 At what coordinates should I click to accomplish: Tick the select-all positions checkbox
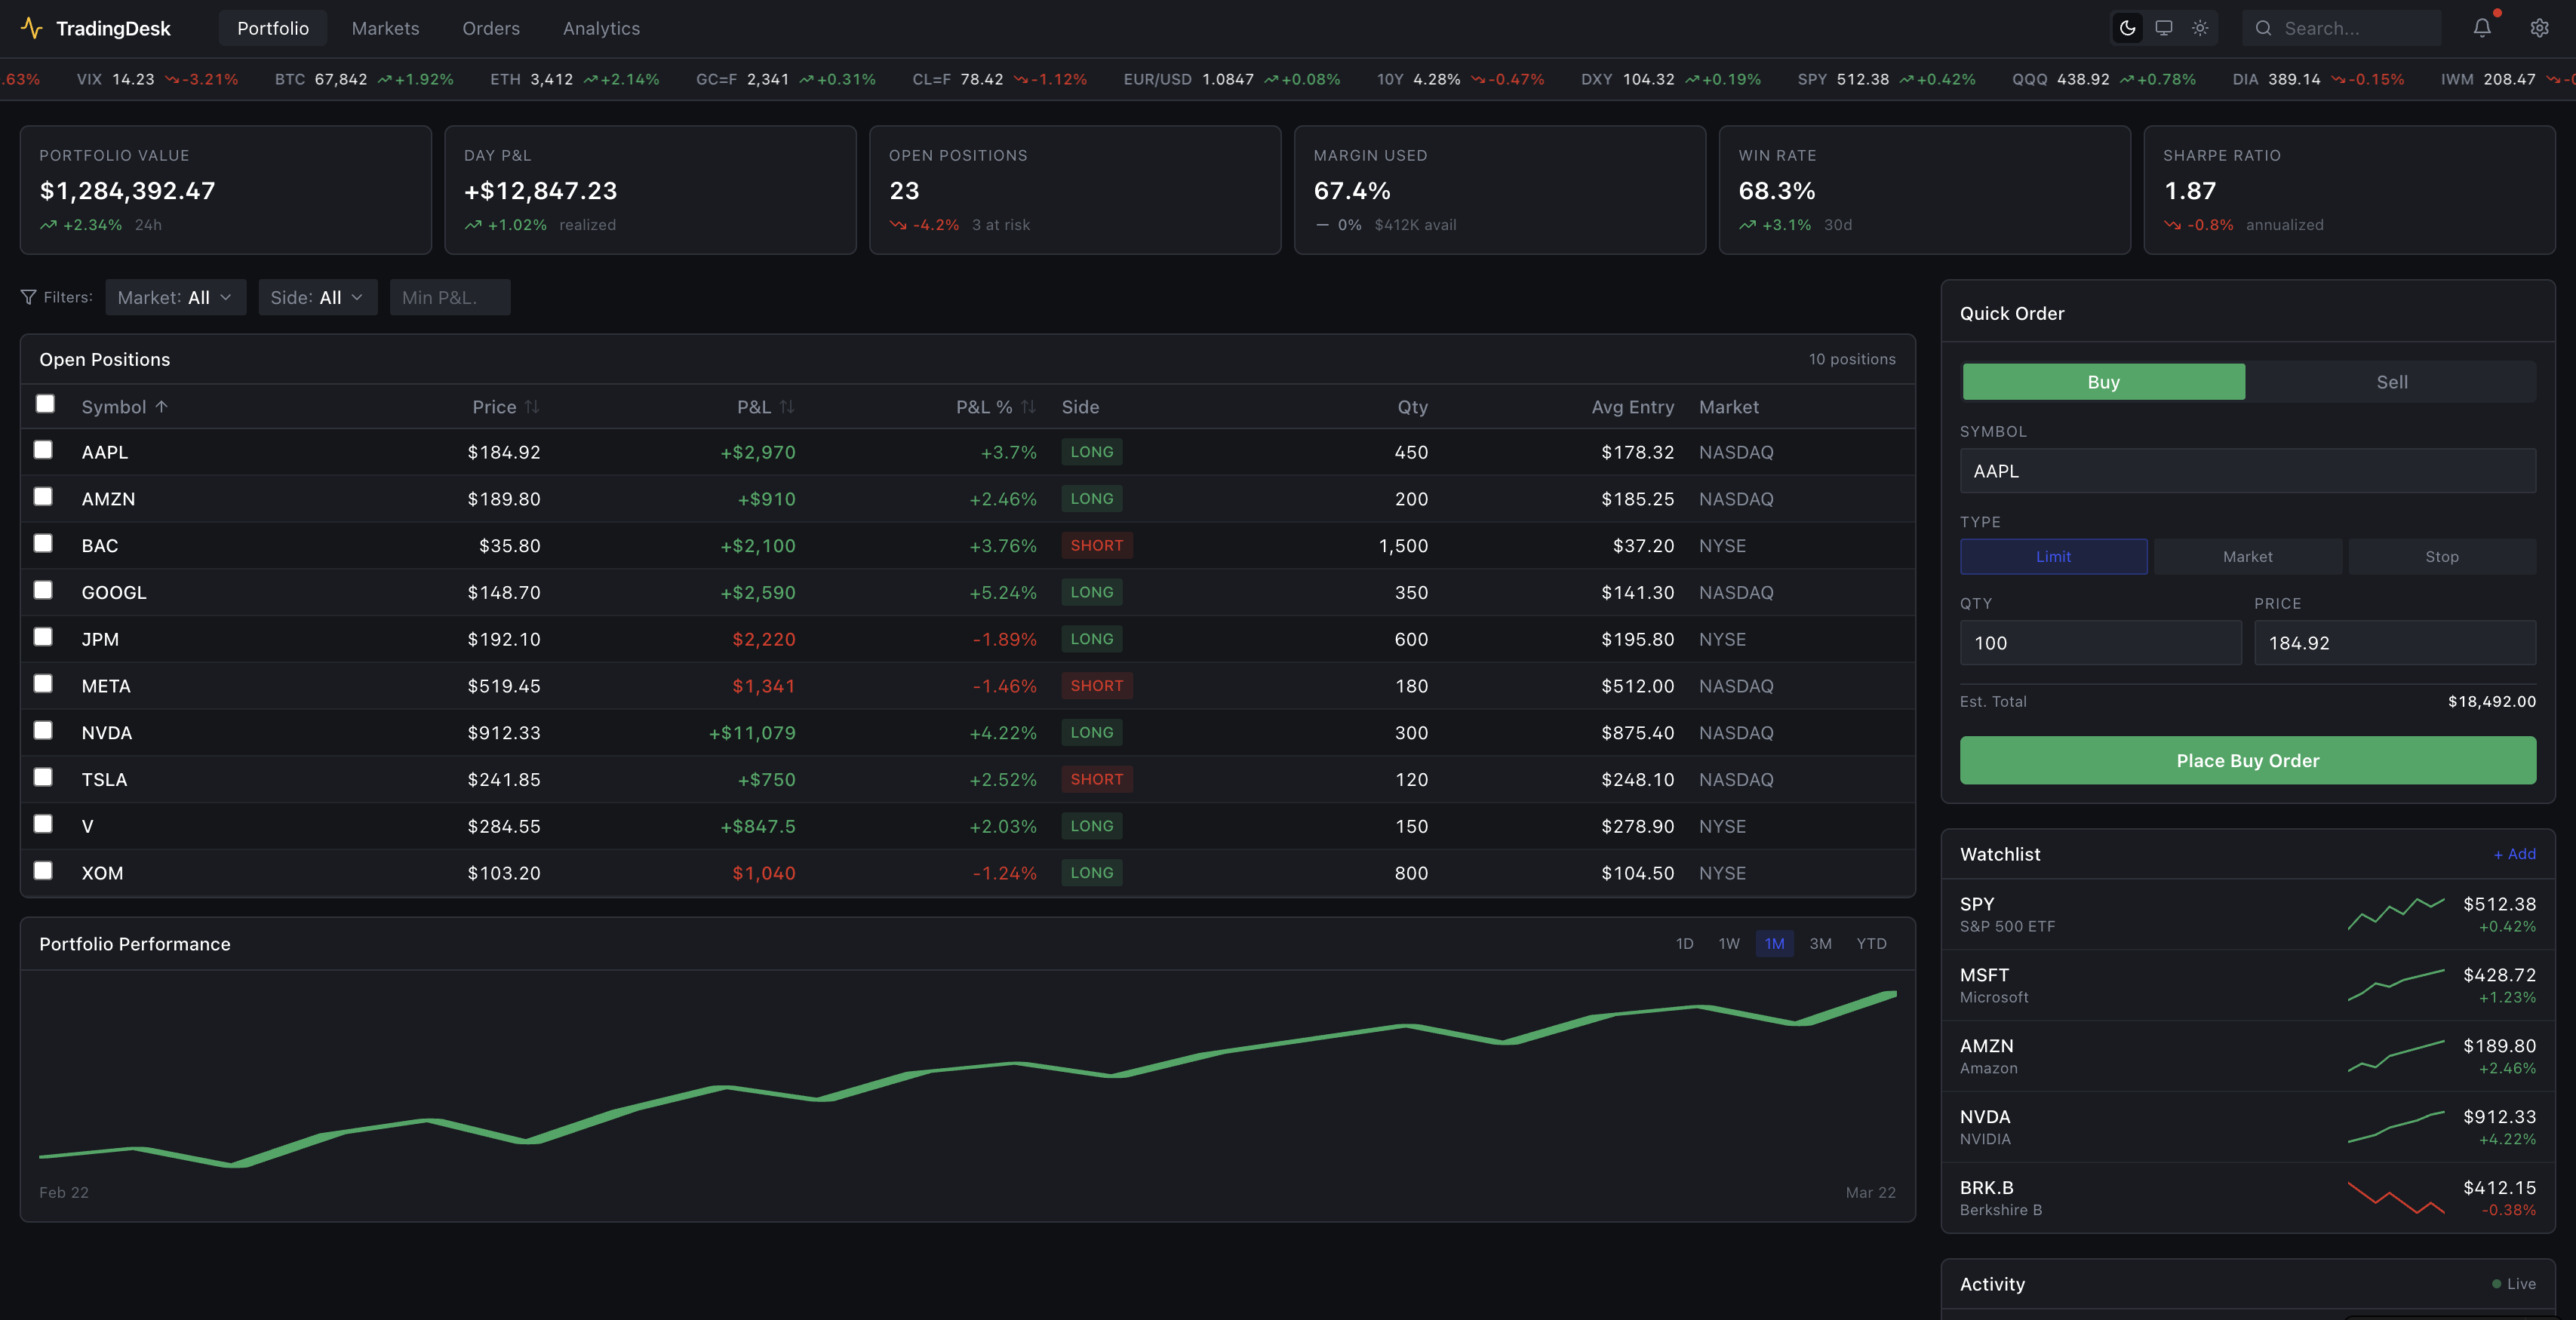(x=45, y=404)
